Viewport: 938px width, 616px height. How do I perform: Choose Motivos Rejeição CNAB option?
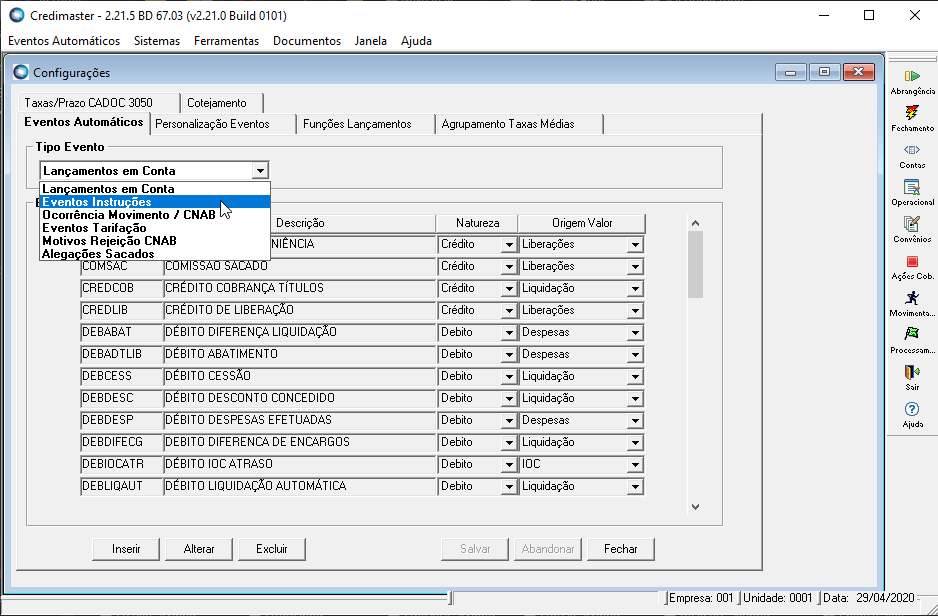[x=155, y=241]
